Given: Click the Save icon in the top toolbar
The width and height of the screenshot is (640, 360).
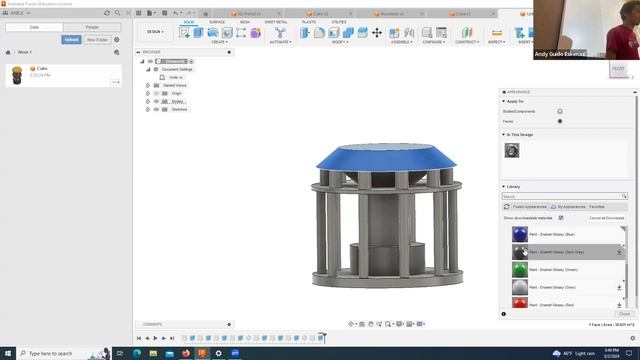Looking at the screenshot, I should pos(164,13).
